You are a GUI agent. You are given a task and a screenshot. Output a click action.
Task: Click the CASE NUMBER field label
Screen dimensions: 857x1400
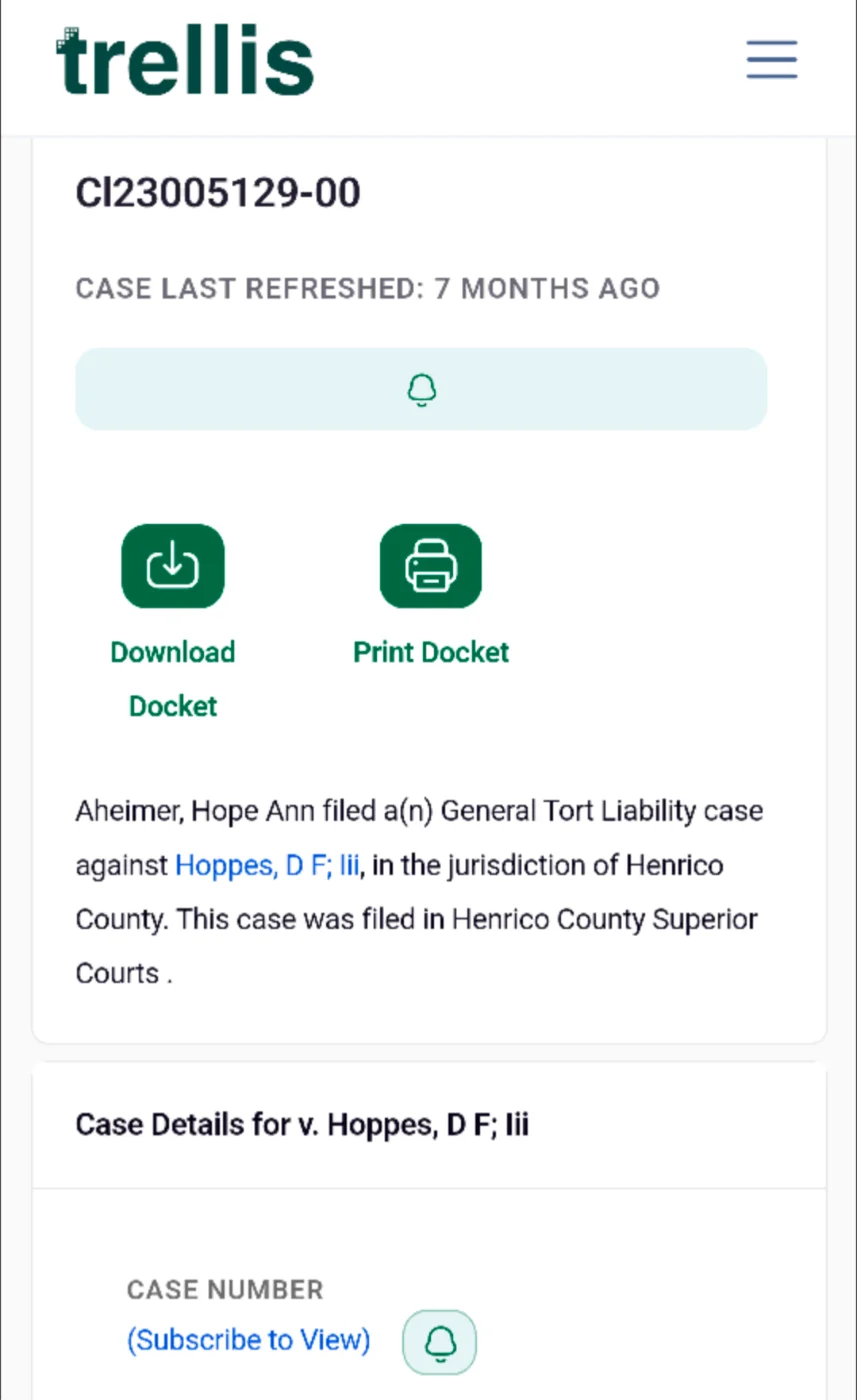pos(225,1290)
